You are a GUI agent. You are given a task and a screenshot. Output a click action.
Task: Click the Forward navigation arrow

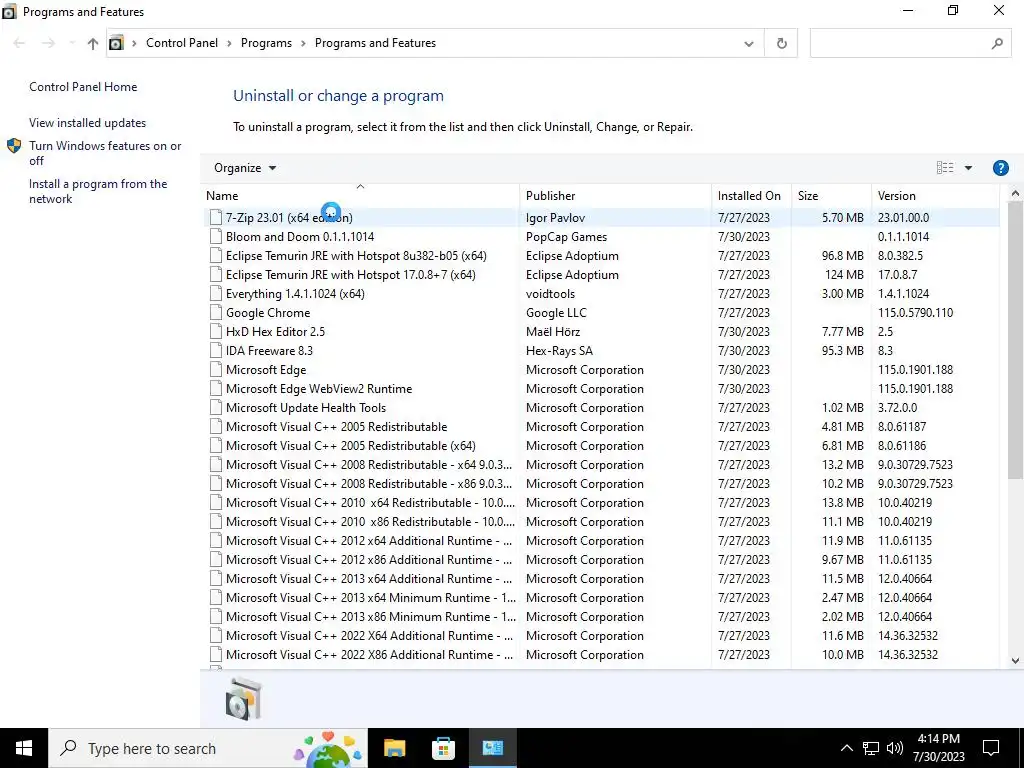[48, 43]
